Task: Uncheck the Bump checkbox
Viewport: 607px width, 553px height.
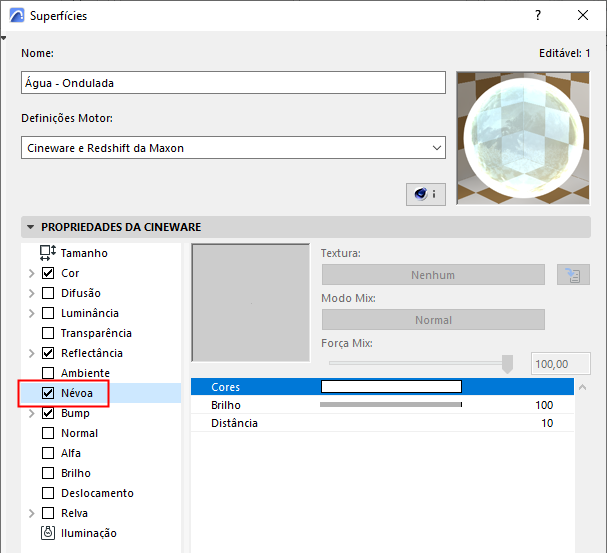Action: [x=48, y=413]
